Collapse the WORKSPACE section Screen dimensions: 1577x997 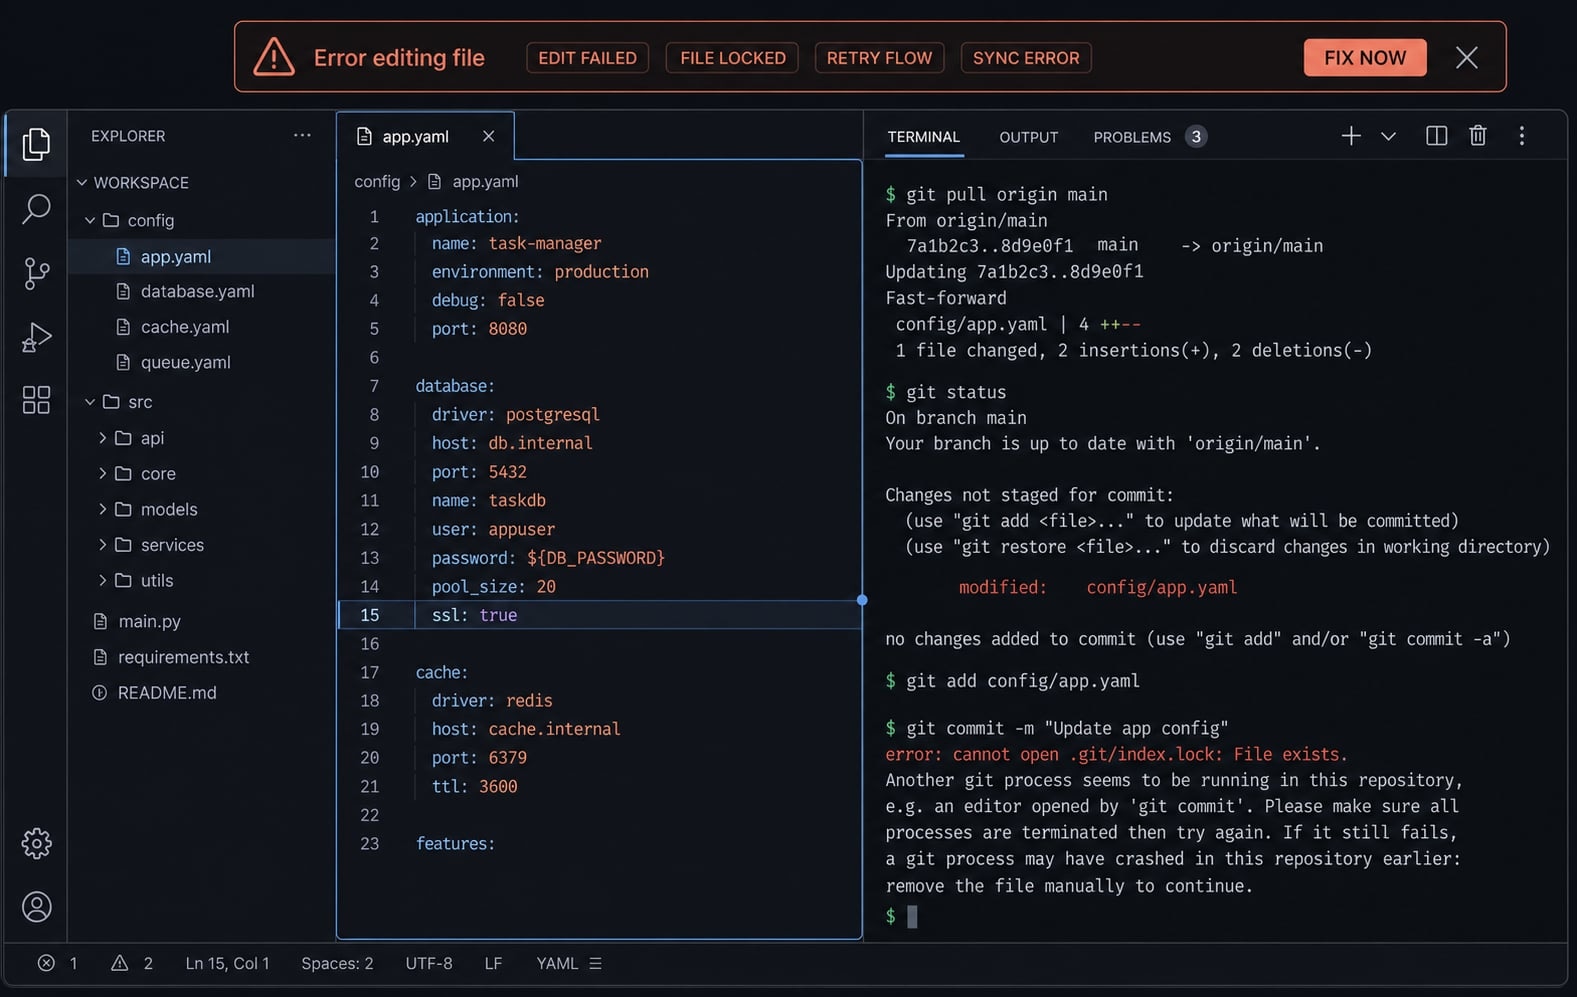[x=82, y=183]
